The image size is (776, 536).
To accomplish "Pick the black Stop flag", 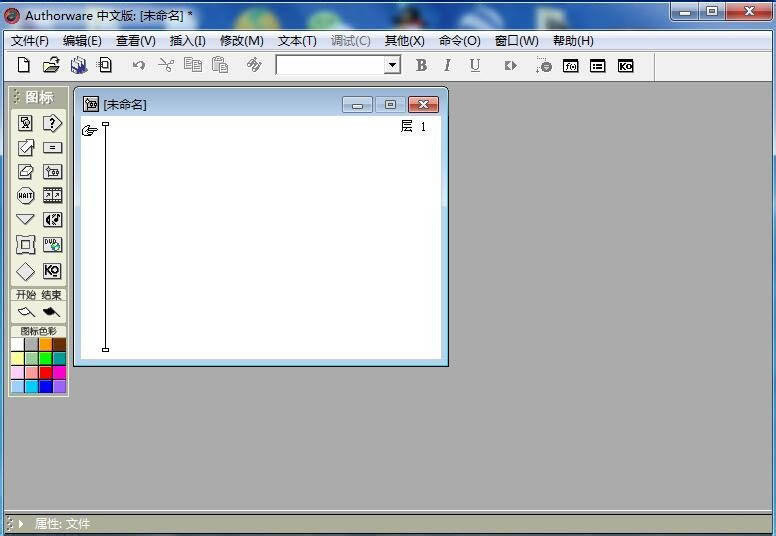I will point(52,312).
